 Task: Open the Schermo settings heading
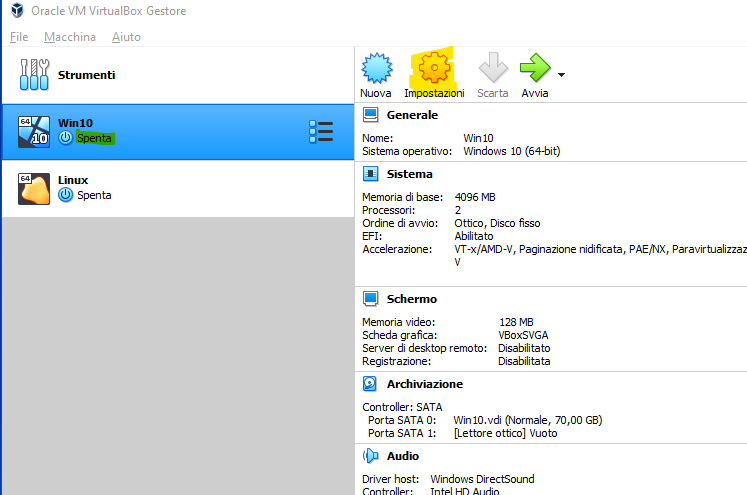point(412,299)
